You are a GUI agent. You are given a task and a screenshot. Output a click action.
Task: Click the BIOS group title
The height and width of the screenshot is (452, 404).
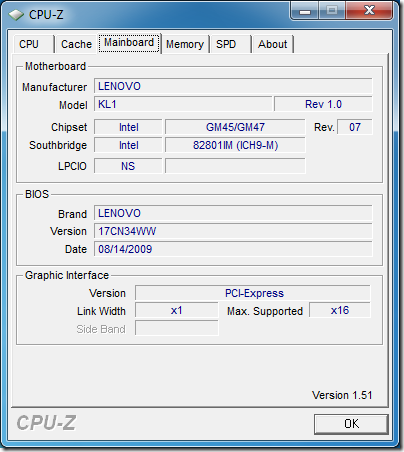pos(37,194)
